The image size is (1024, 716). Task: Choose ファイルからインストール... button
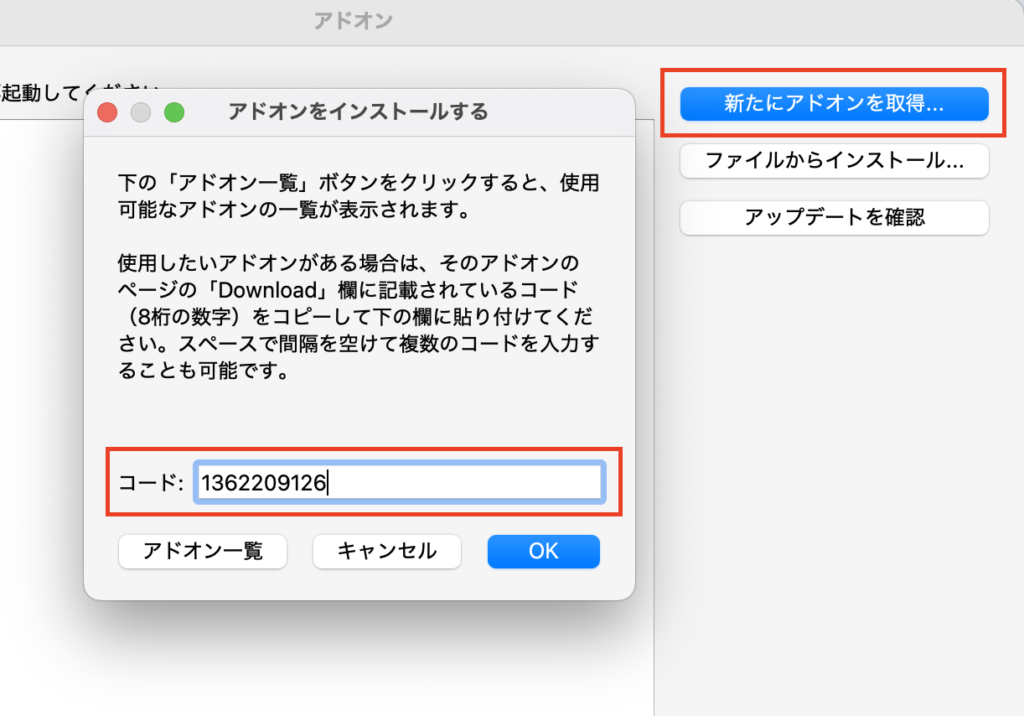coord(834,160)
